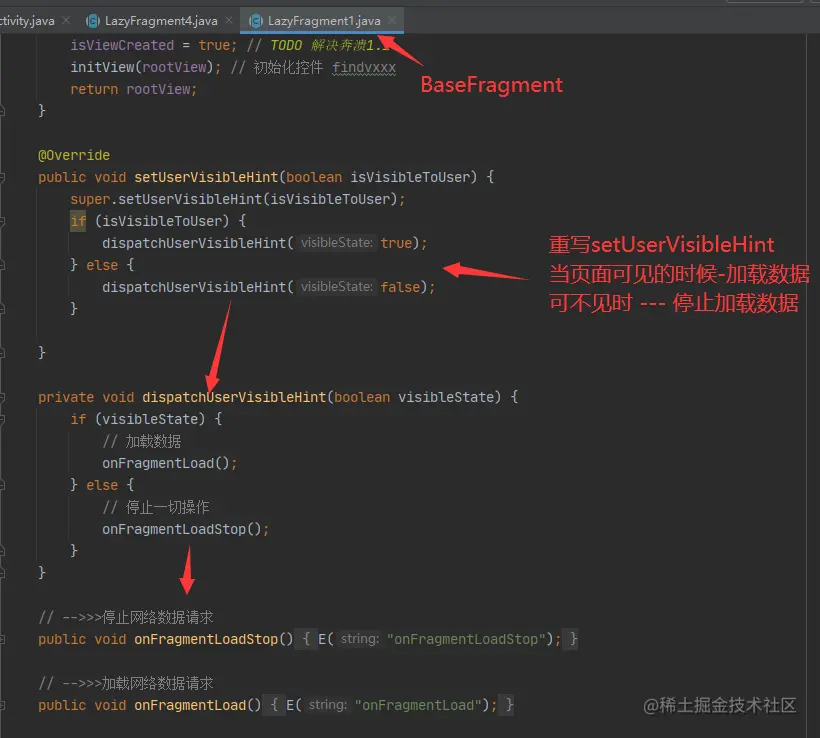The width and height of the screenshot is (820, 738).
Task: Click the onFragmentLoad(); call inside if block
Action: coord(169,463)
